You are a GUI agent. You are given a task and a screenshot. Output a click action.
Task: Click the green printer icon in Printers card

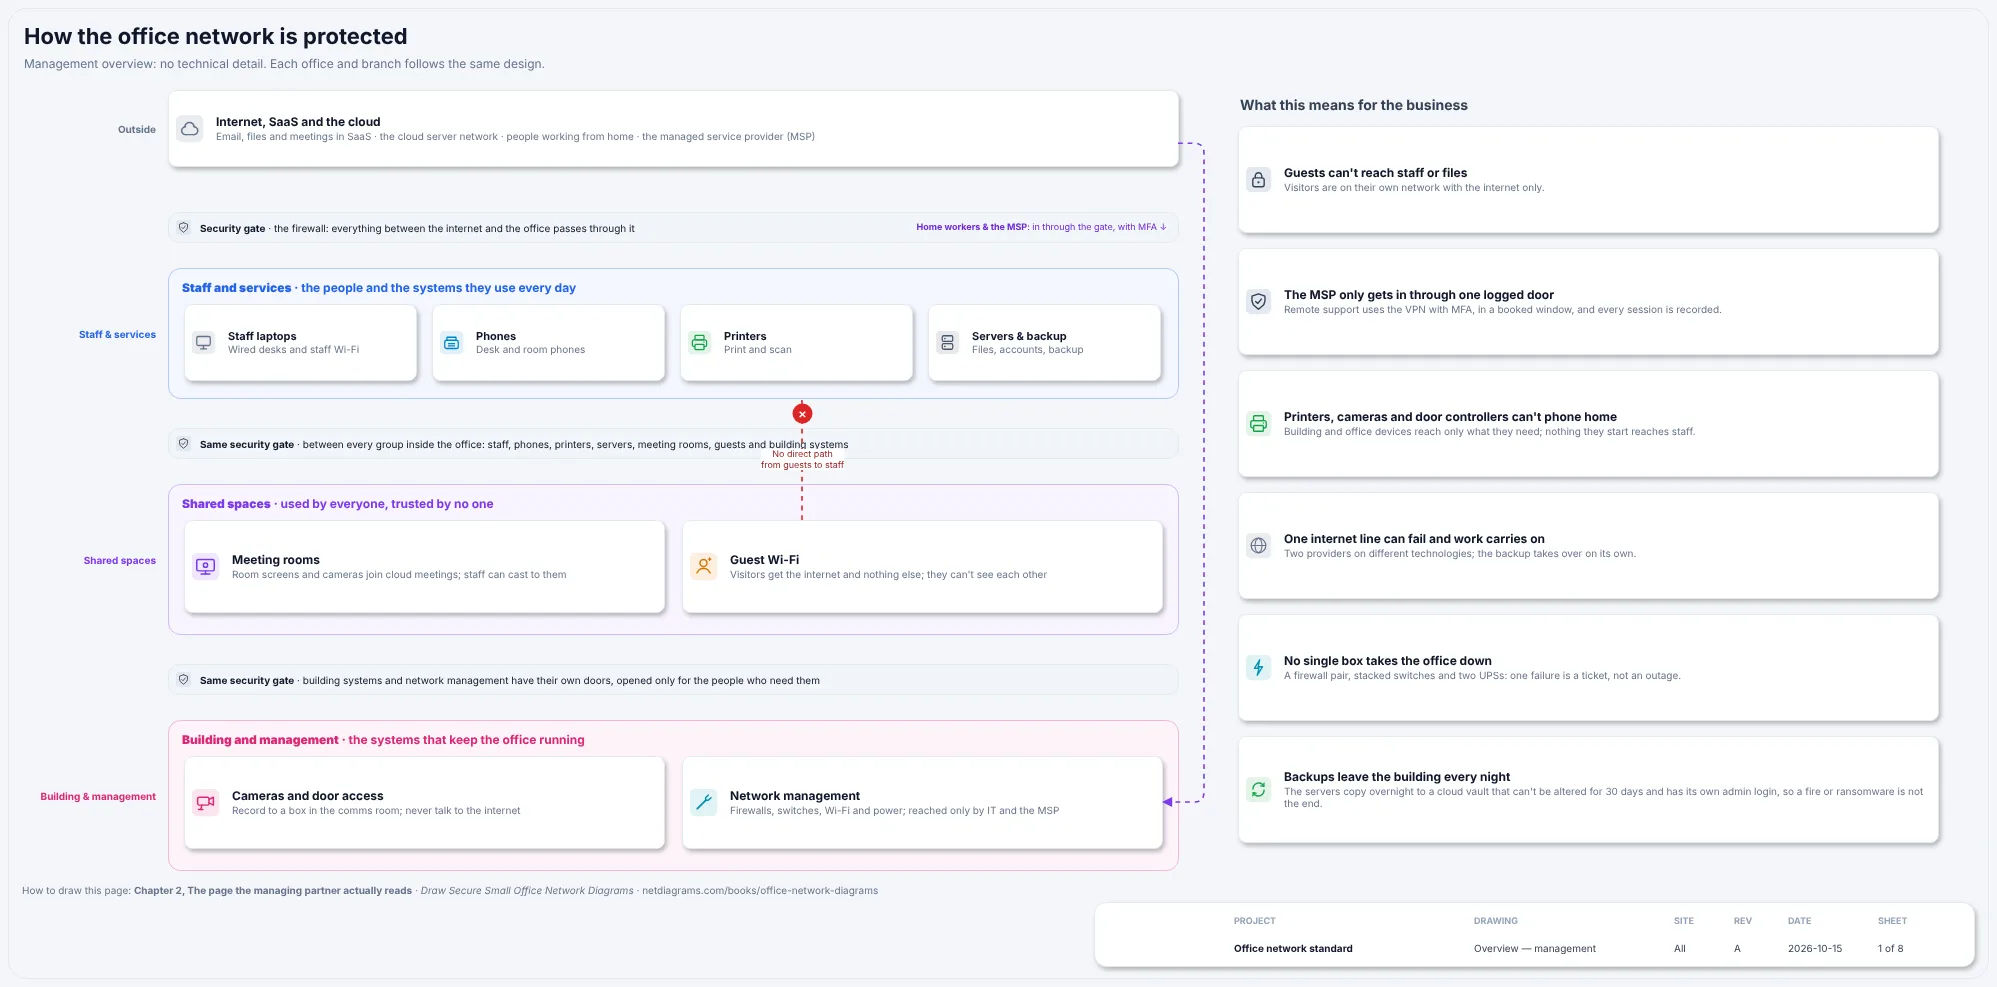point(700,343)
